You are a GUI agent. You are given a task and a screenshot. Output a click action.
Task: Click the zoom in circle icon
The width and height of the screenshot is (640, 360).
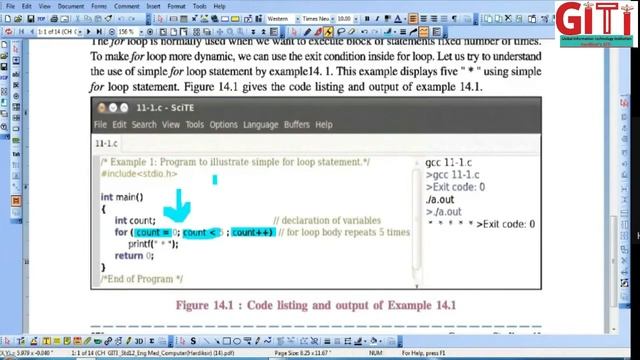[150, 31]
